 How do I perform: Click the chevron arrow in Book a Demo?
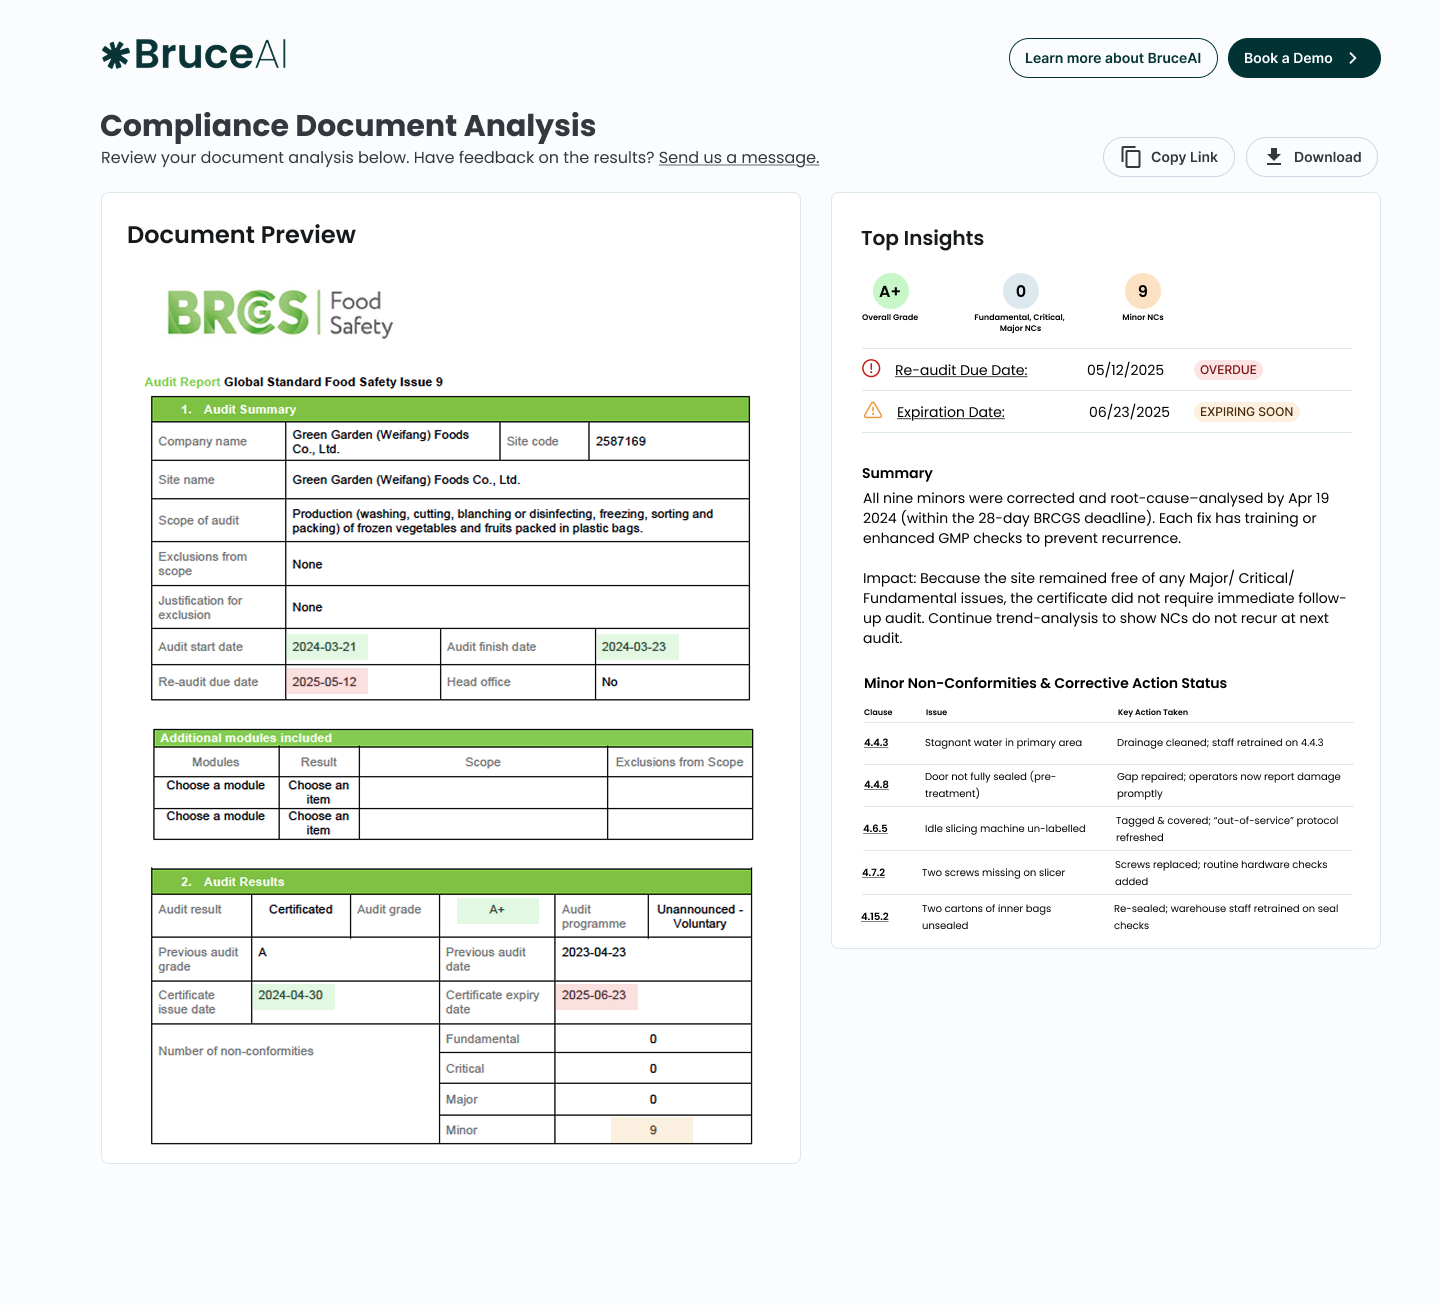[1353, 58]
